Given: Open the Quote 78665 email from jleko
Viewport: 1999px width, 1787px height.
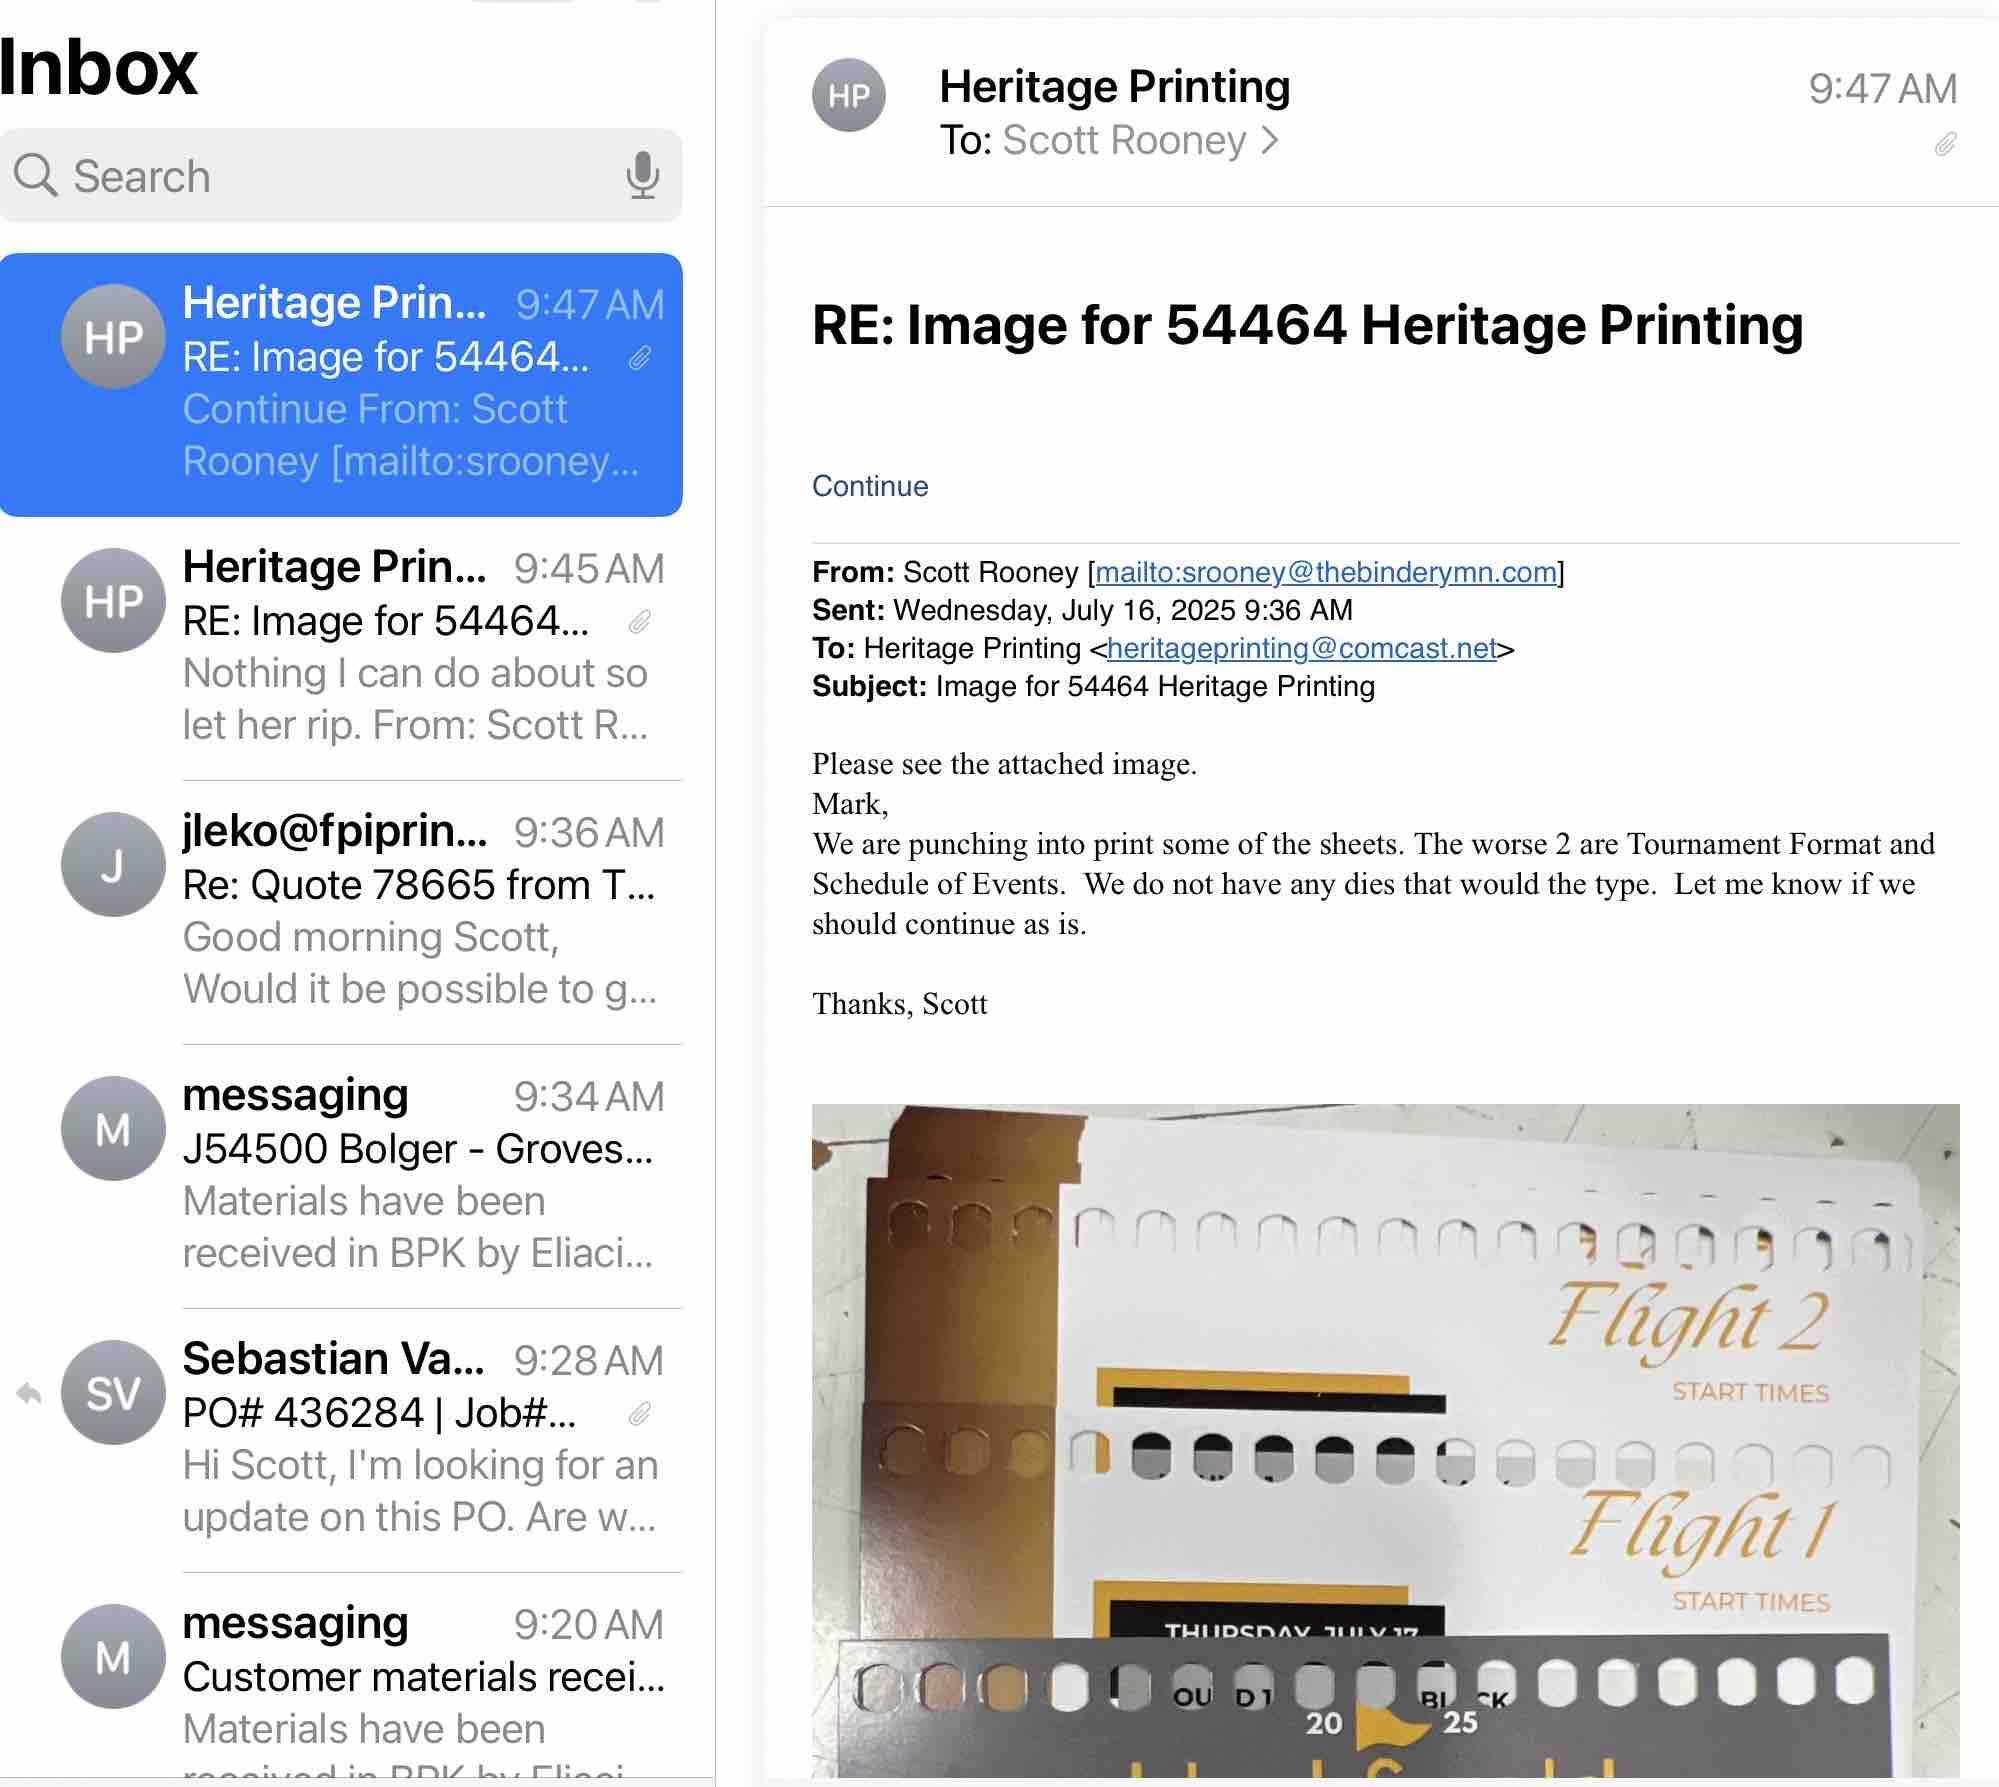Looking at the screenshot, I should (x=420, y=912).
